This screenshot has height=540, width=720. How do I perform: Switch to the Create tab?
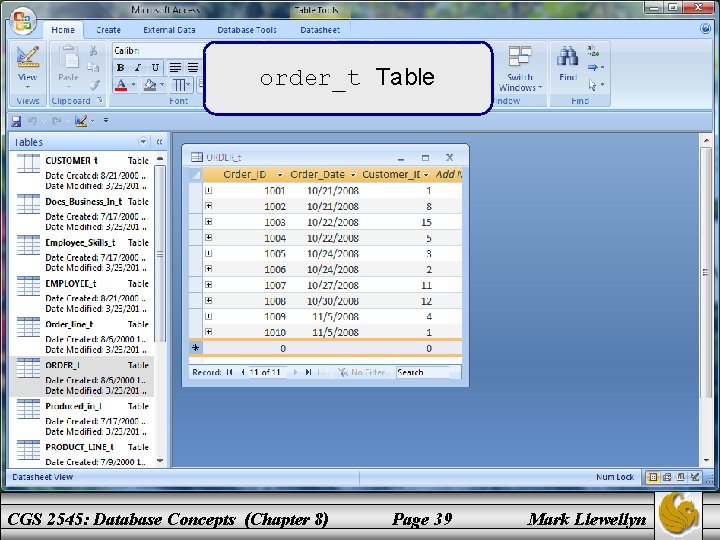[108, 30]
